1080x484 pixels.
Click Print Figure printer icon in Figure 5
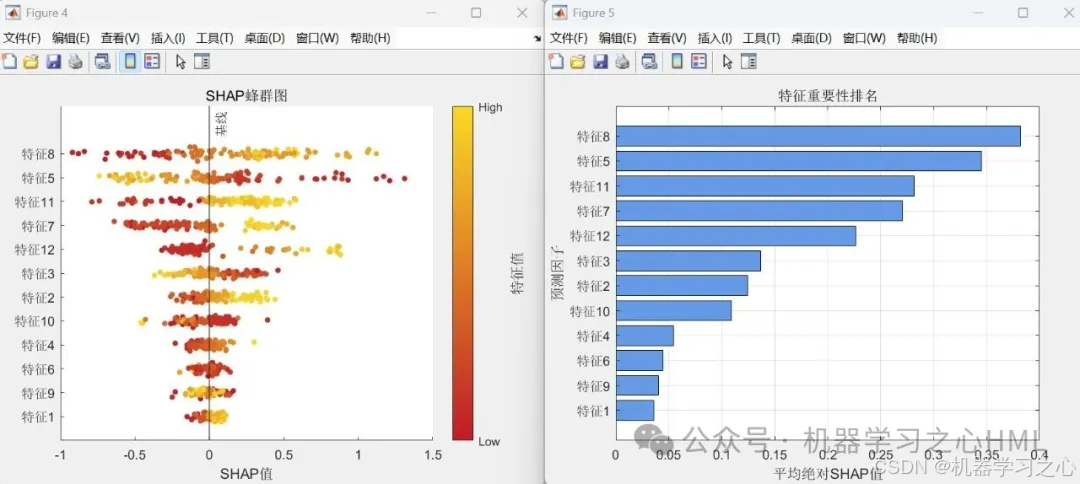(x=622, y=62)
